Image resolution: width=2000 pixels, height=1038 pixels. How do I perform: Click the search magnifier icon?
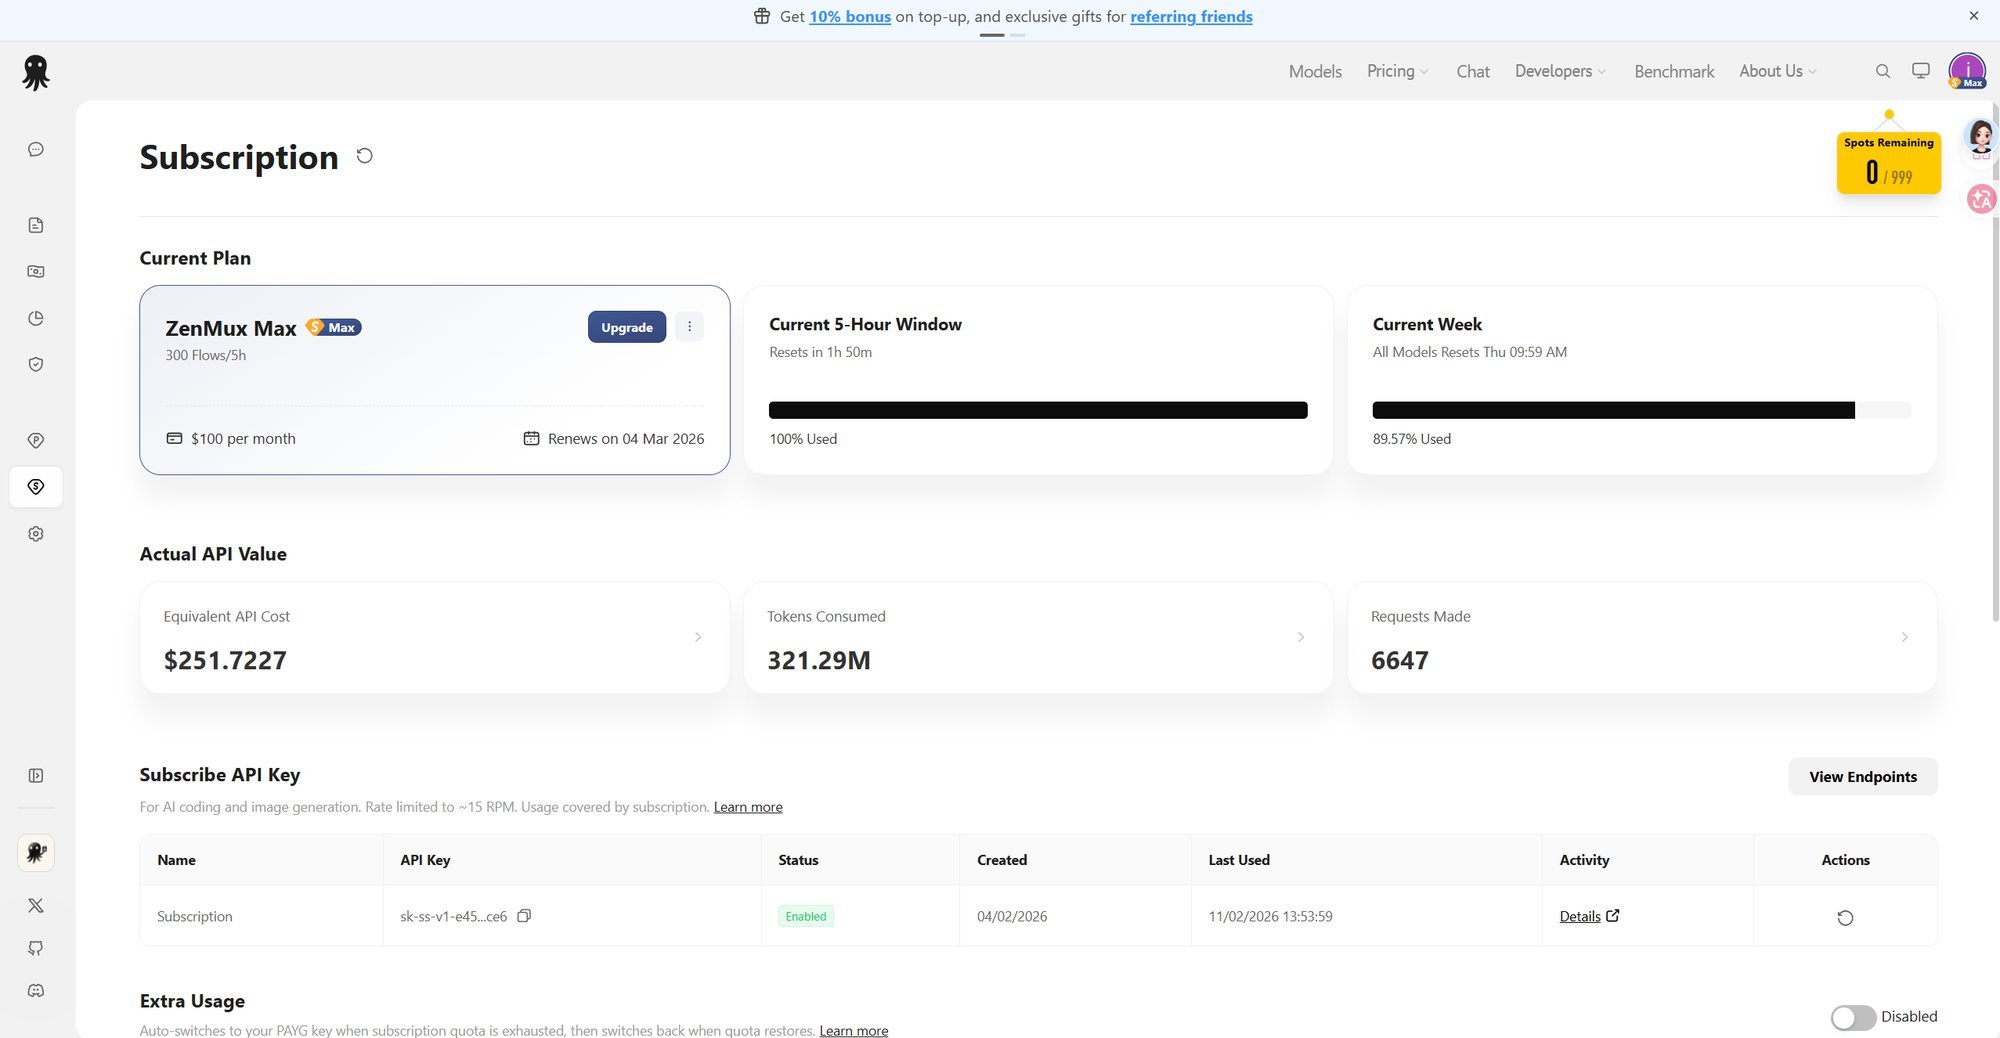(1882, 71)
